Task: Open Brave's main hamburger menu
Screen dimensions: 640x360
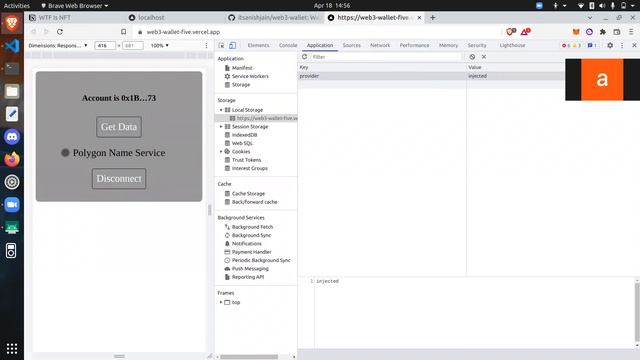Action: [x=631, y=32]
